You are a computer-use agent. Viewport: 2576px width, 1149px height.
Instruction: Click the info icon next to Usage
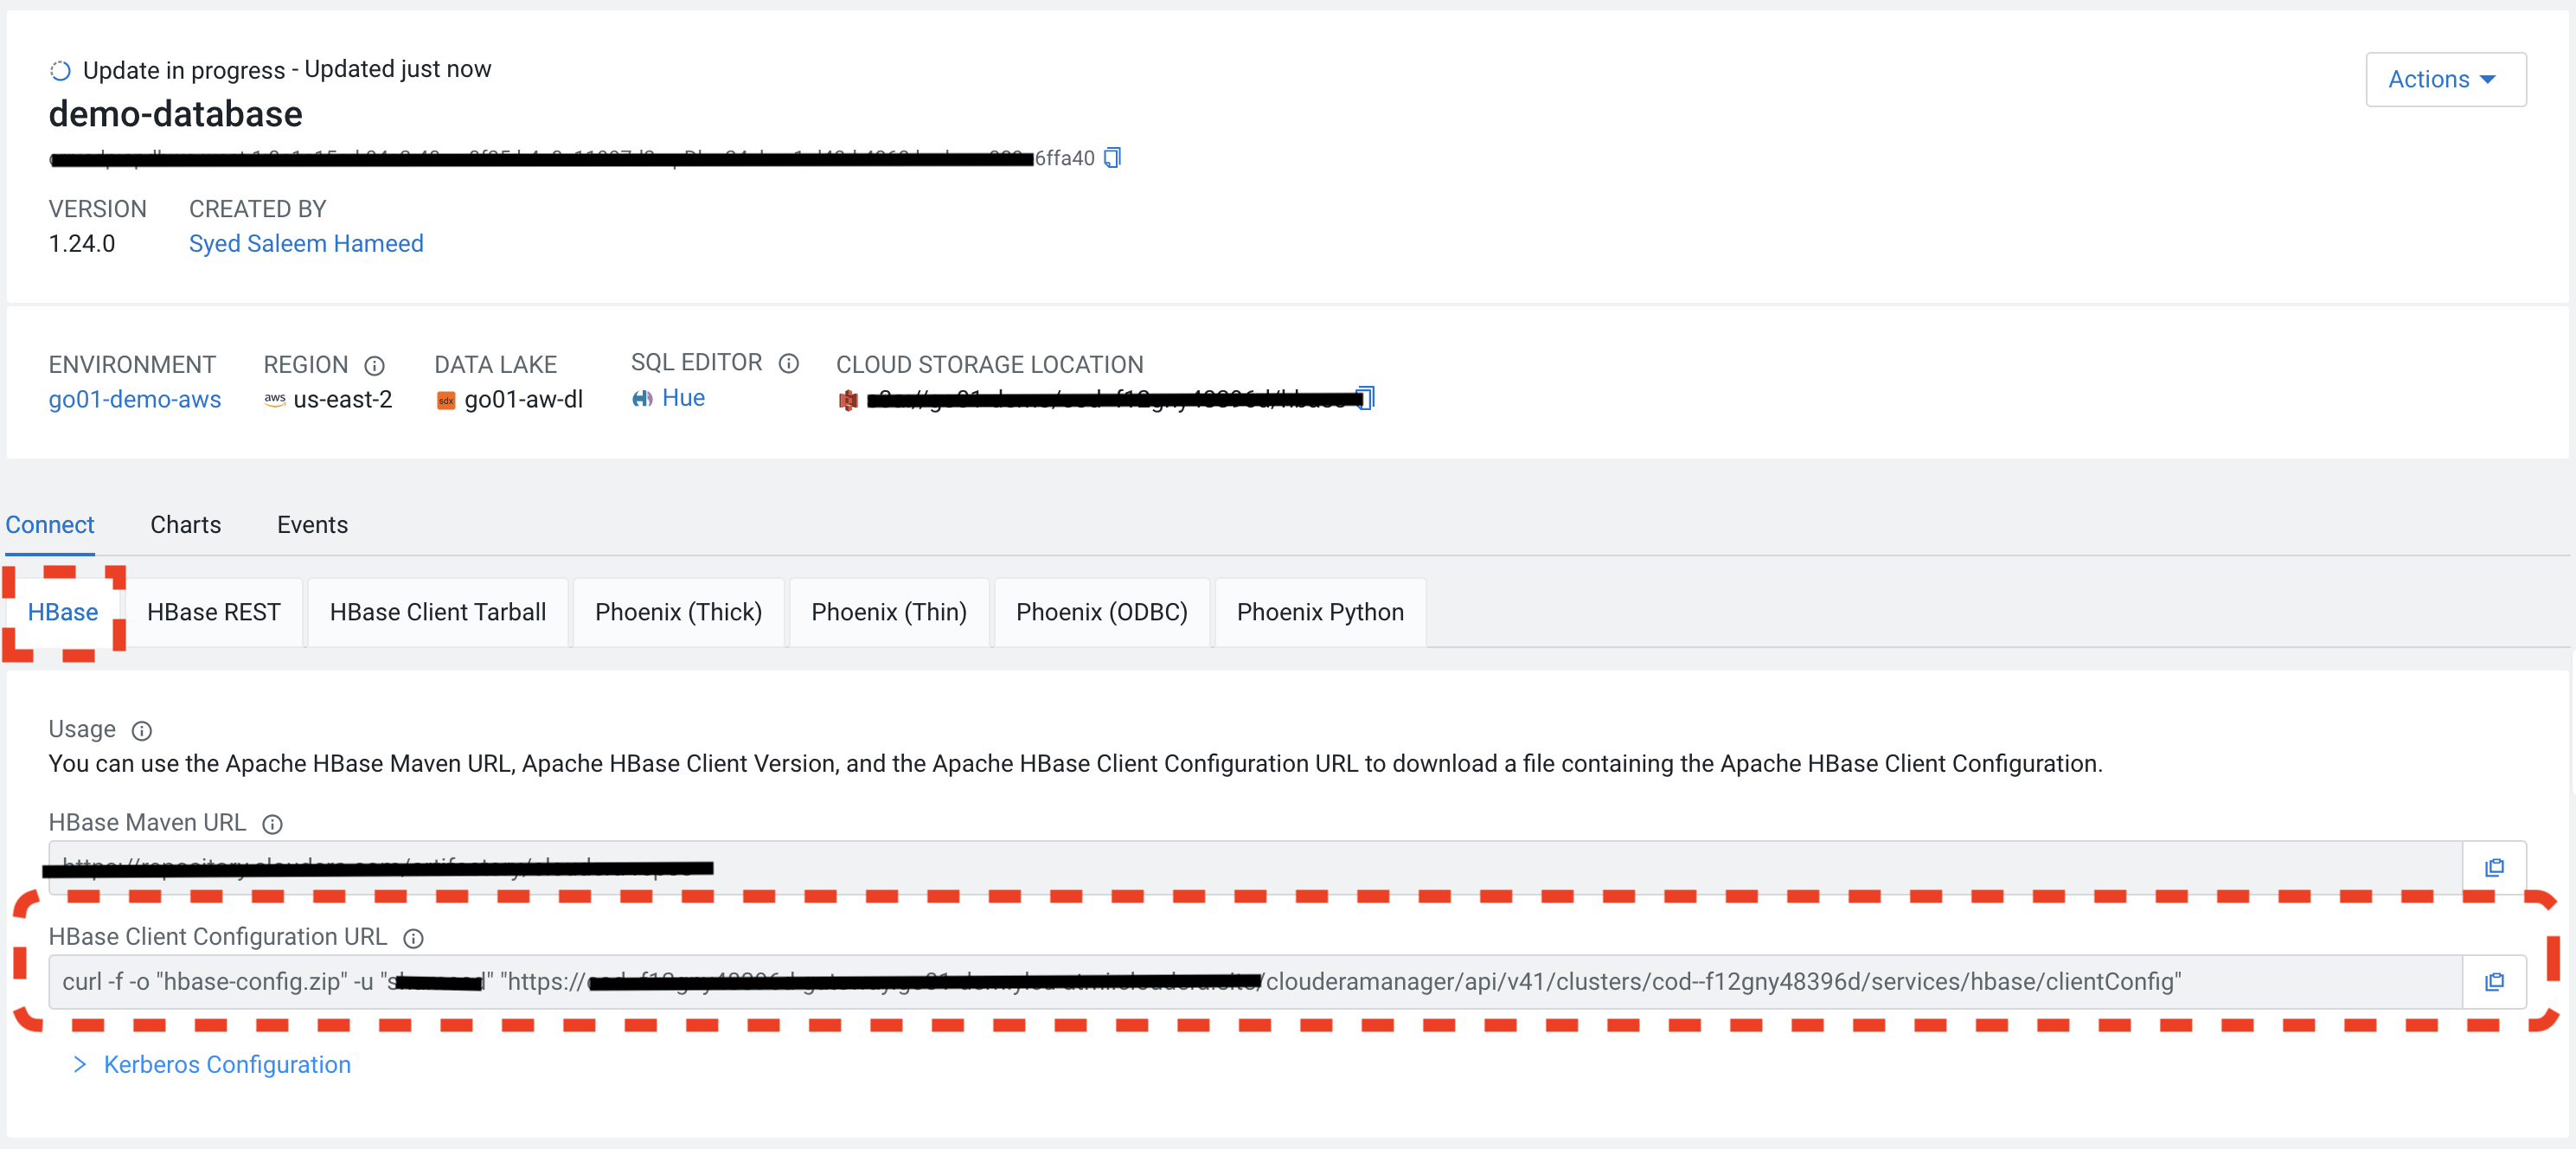(x=141, y=731)
